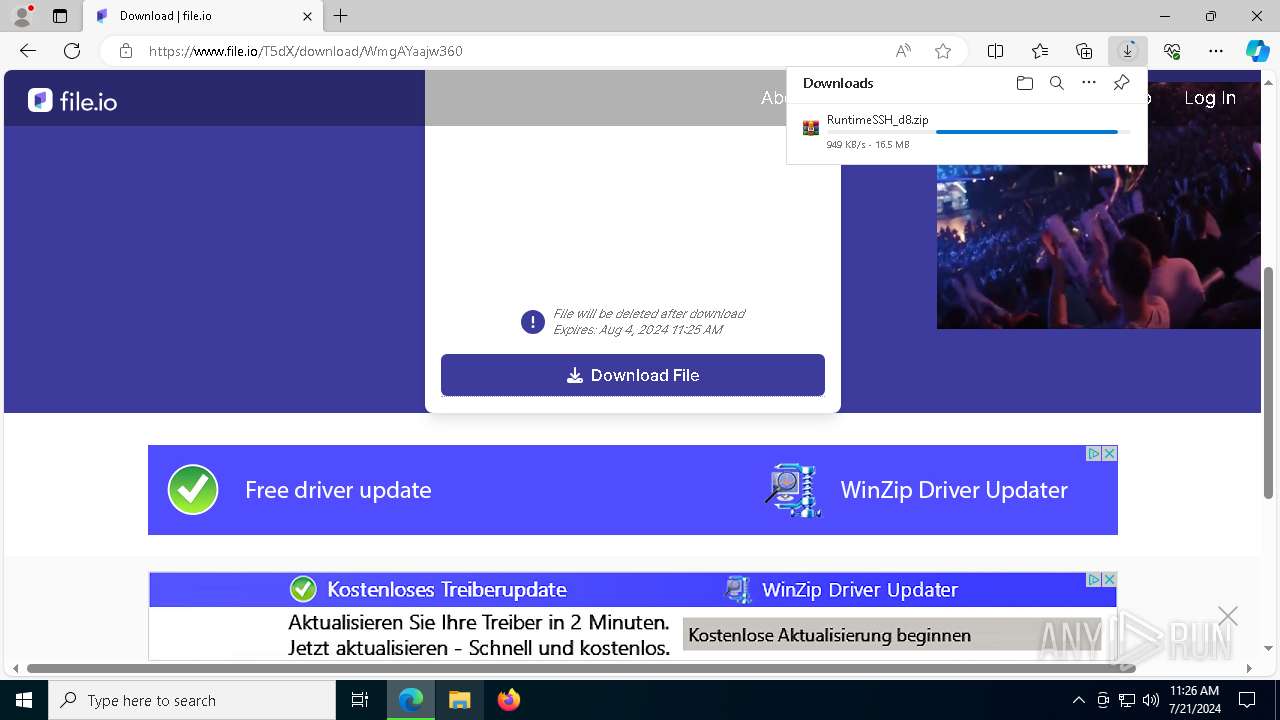Open Copilot sidebar icon
The width and height of the screenshot is (1280, 720).
(1257, 51)
